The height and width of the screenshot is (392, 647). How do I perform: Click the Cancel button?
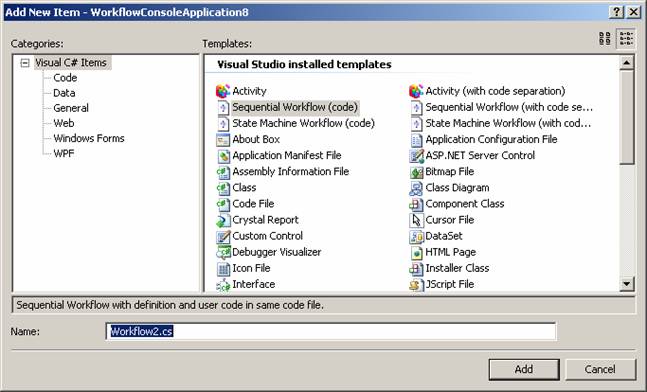click(x=600, y=369)
